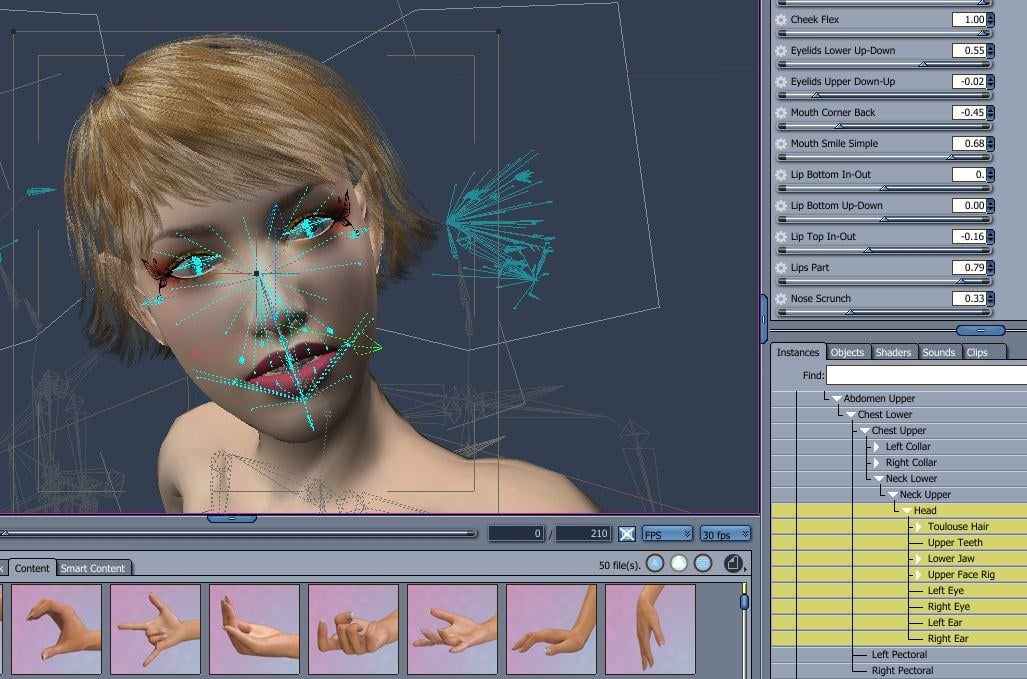Click the collapse handle below the parameters panel
The height and width of the screenshot is (679, 1027).
980,331
